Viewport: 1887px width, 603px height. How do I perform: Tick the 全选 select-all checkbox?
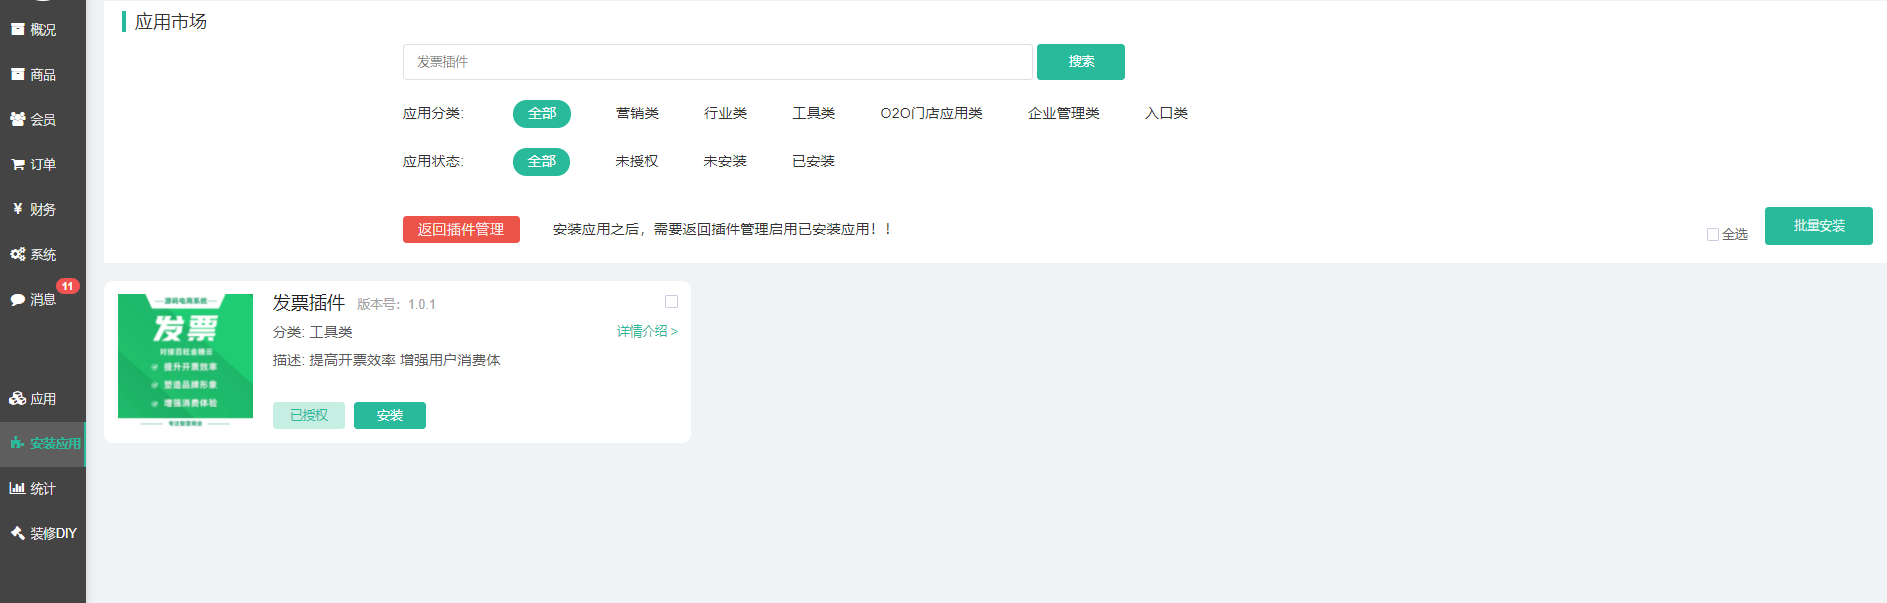(1712, 235)
